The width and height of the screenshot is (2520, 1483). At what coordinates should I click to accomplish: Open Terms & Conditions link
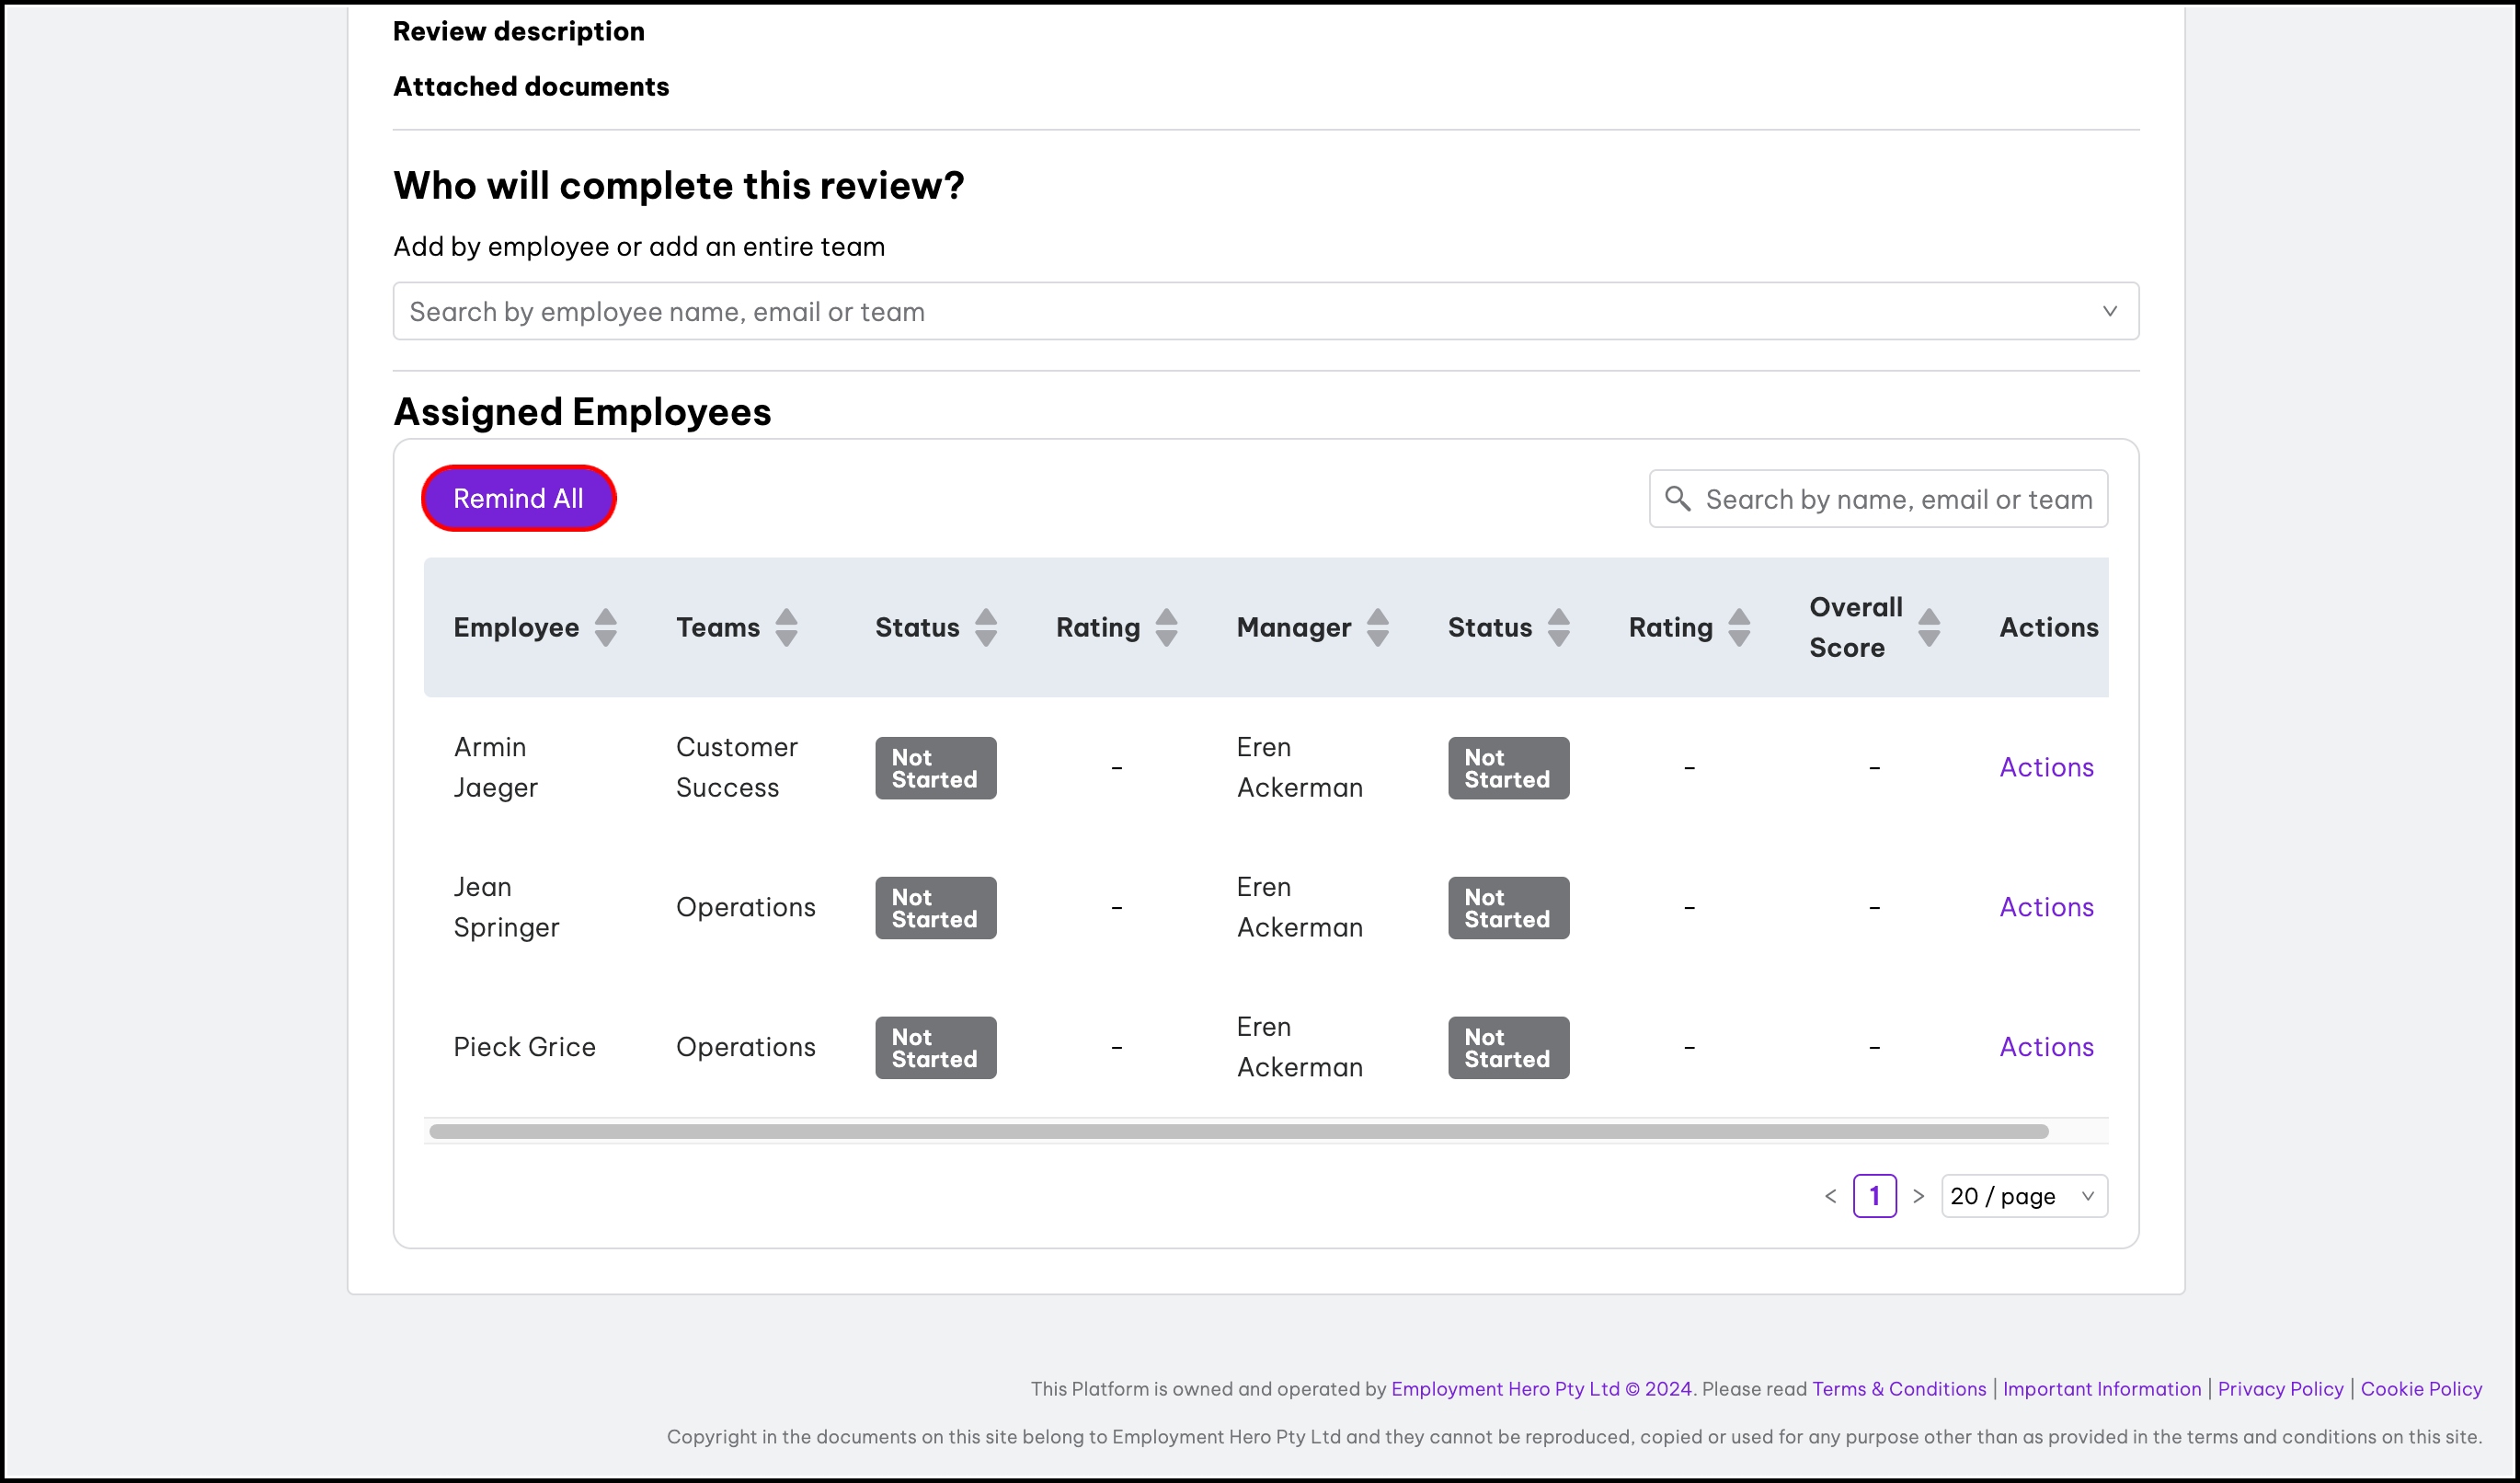pos(1898,1389)
